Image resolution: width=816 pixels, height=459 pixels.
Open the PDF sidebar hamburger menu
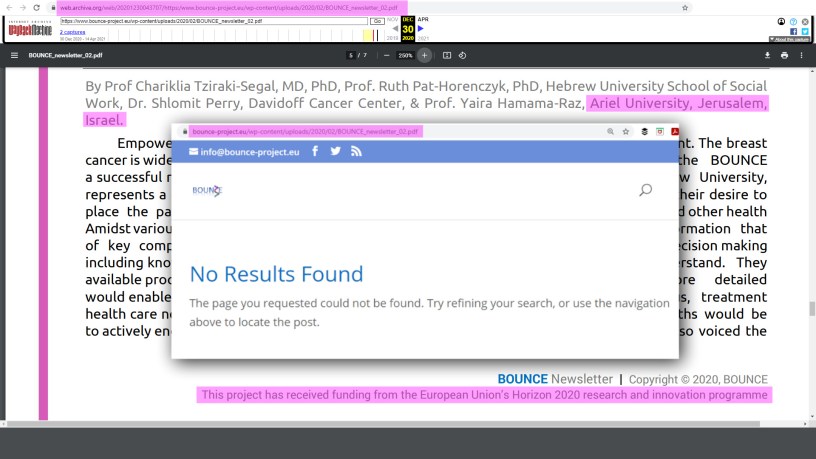point(14,54)
